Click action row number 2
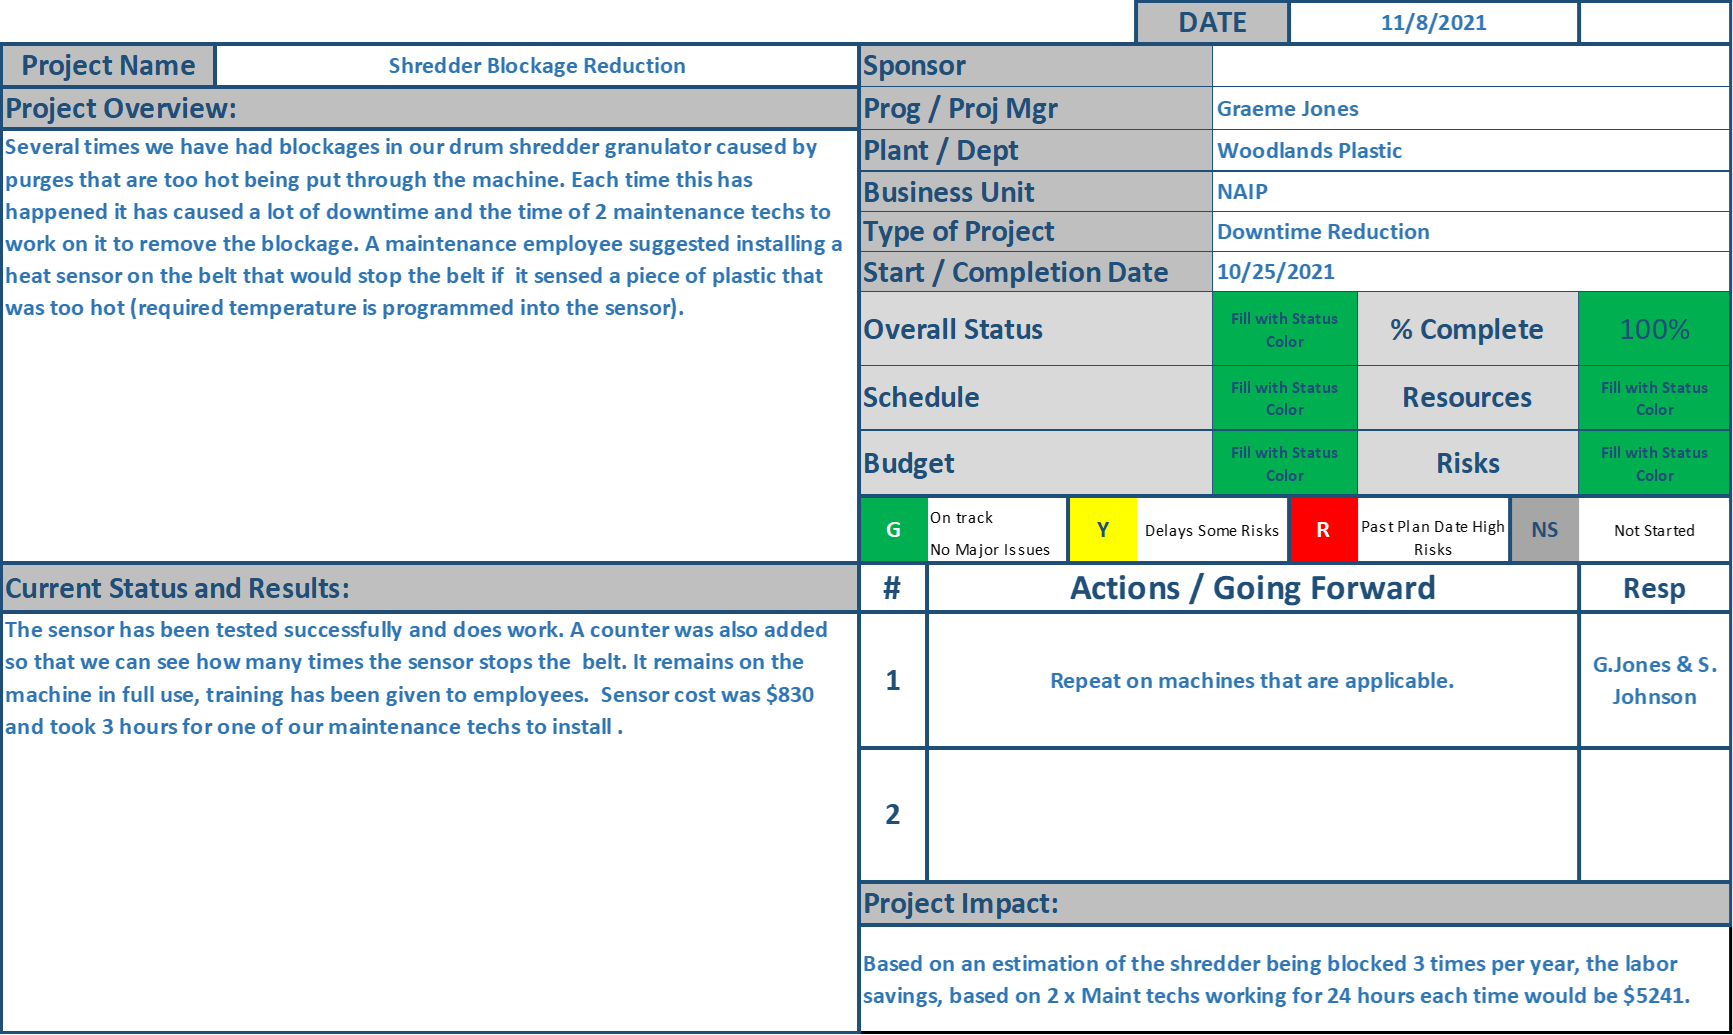Screen dimensions: 1733x1035 coord(893,814)
